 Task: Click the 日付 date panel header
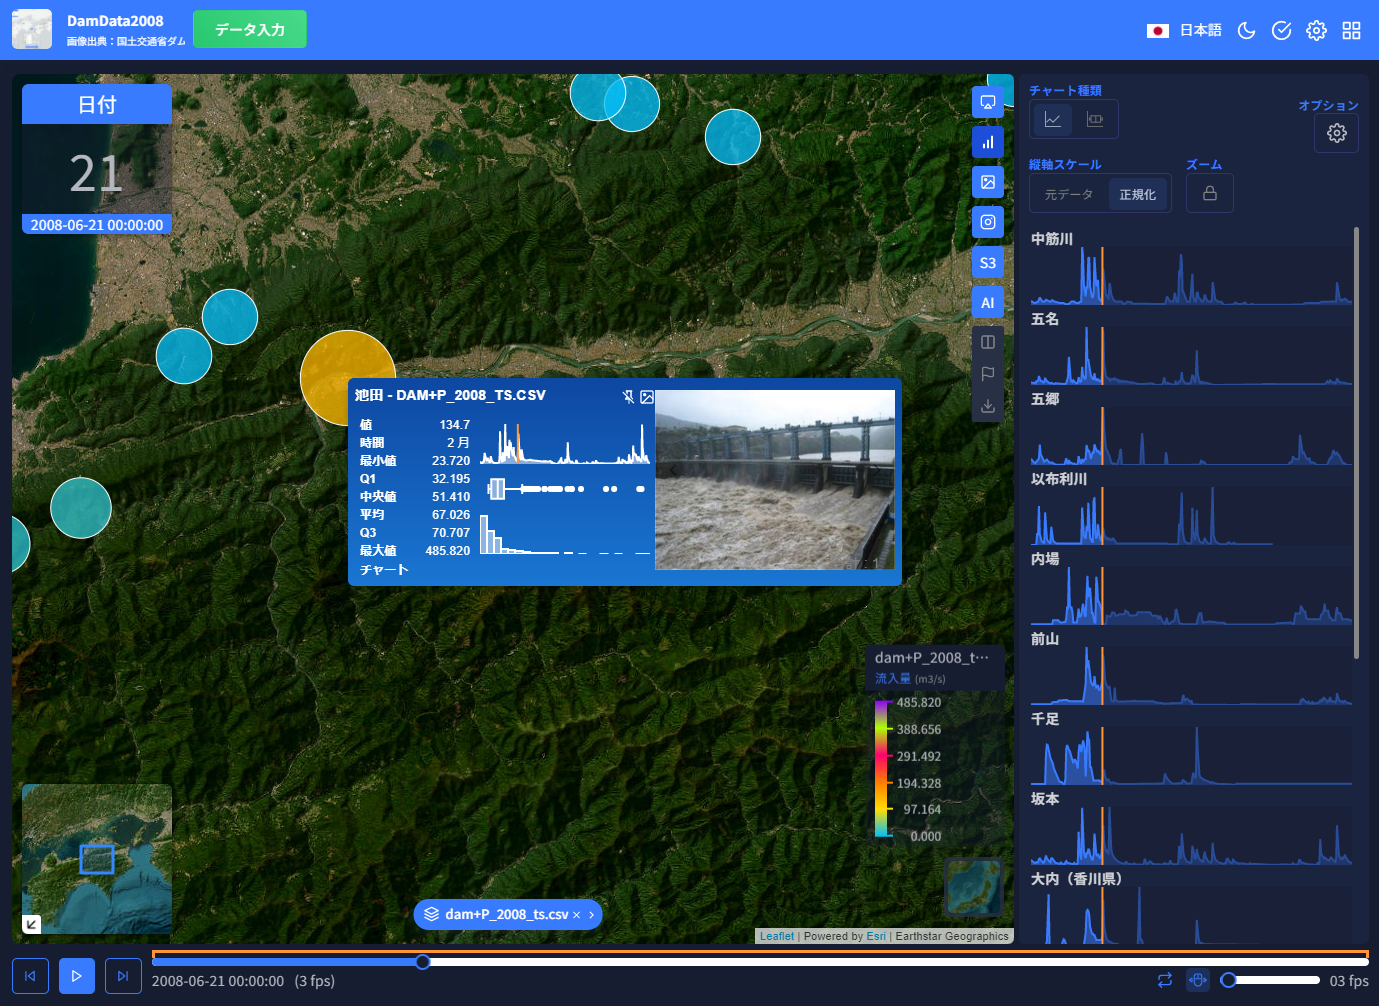click(97, 104)
